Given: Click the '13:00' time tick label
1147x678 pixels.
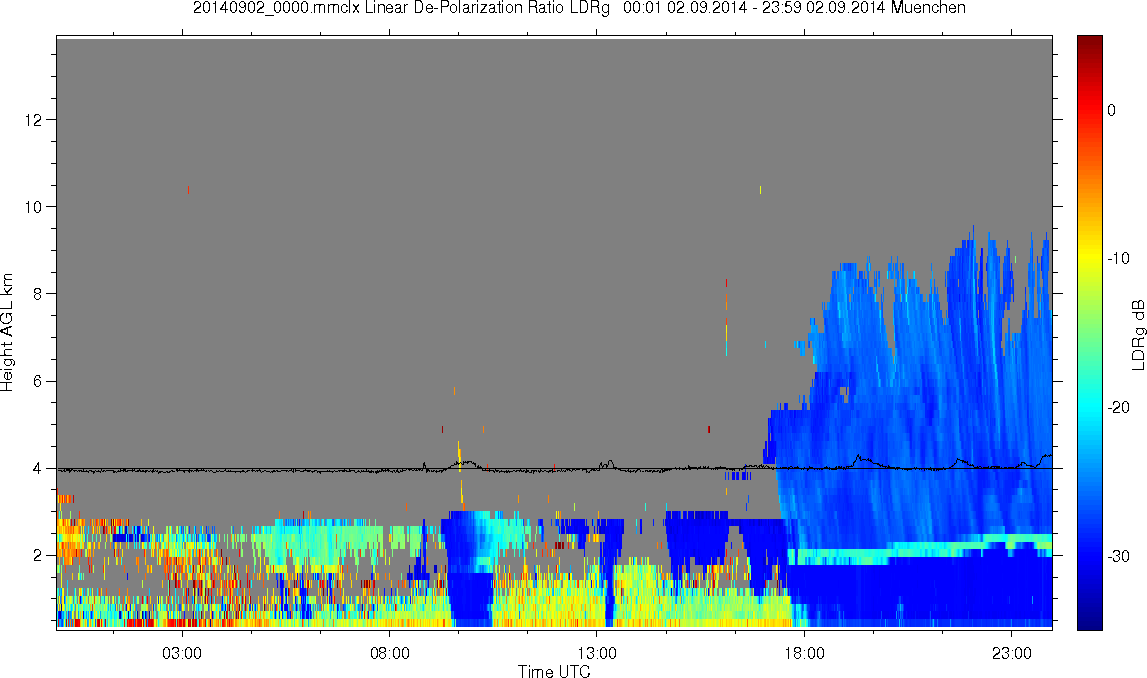Looking at the screenshot, I should pyautogui.click(x=596, y=653).
